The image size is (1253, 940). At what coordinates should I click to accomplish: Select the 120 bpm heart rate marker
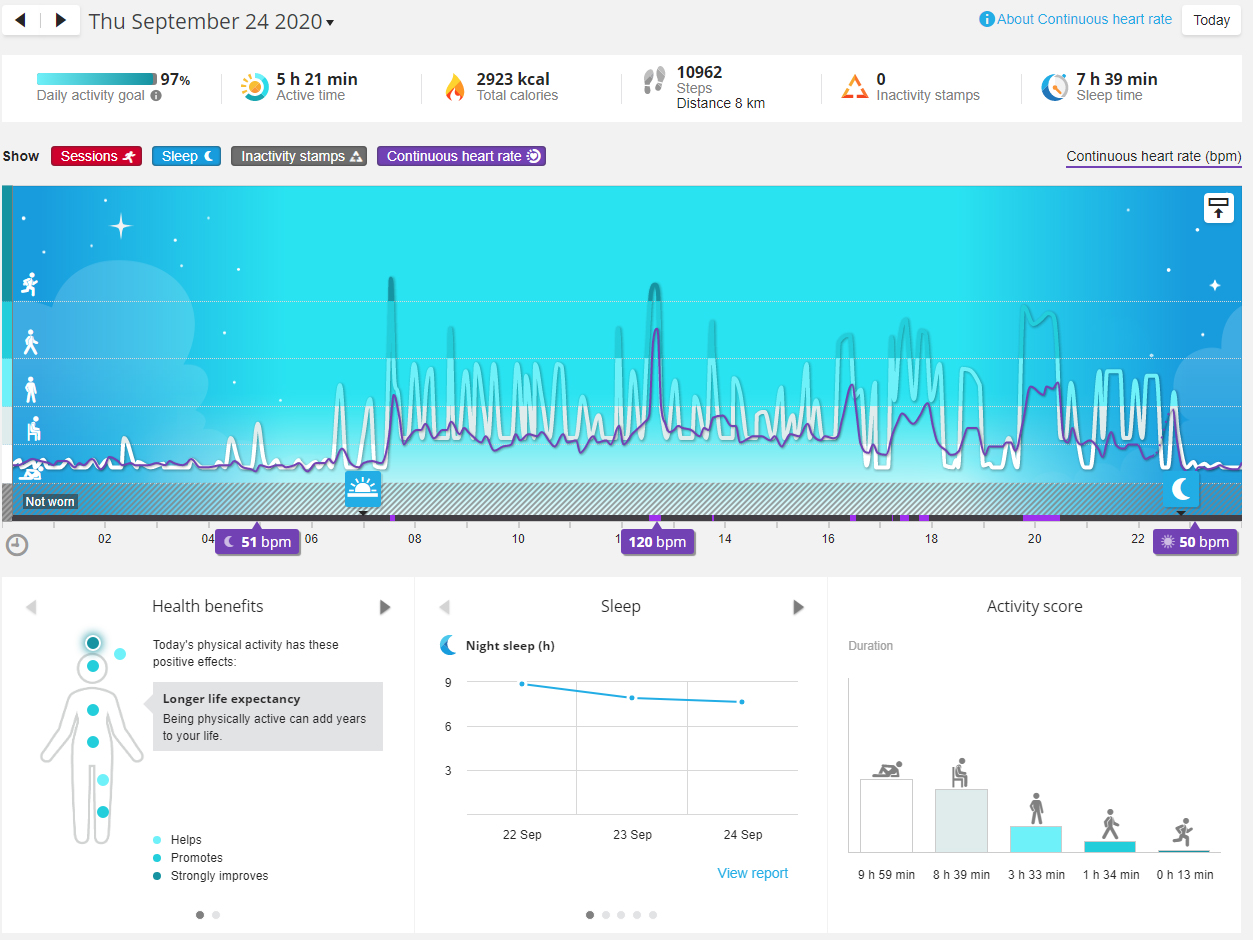coord(657,542)
